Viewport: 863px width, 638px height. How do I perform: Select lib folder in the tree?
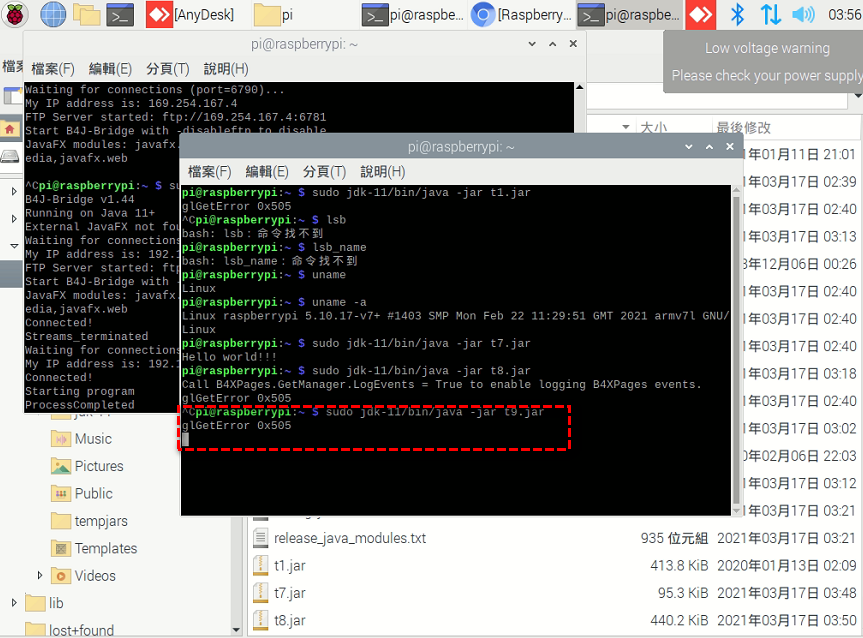click(56, 603)
